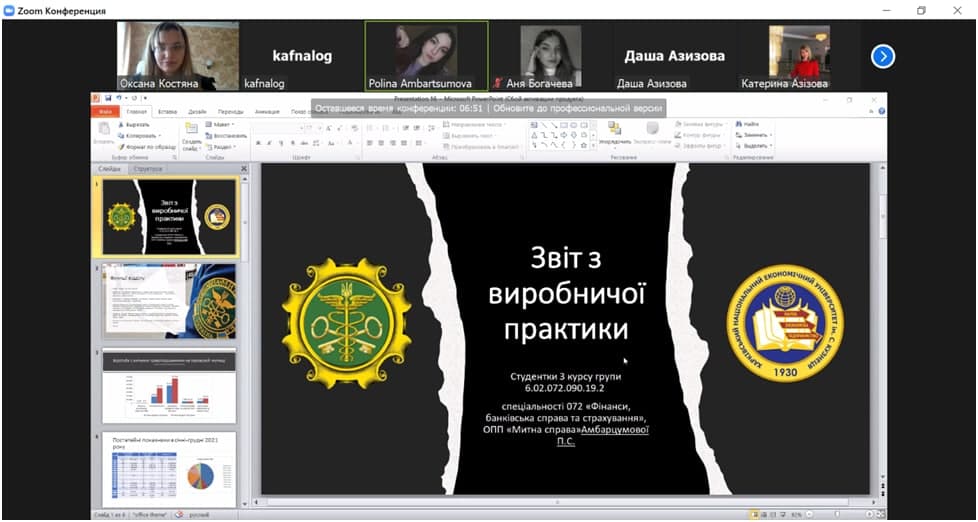Click the Reset (Восстановить) slide command
978x522 pixels.
(x=226, y=135)
